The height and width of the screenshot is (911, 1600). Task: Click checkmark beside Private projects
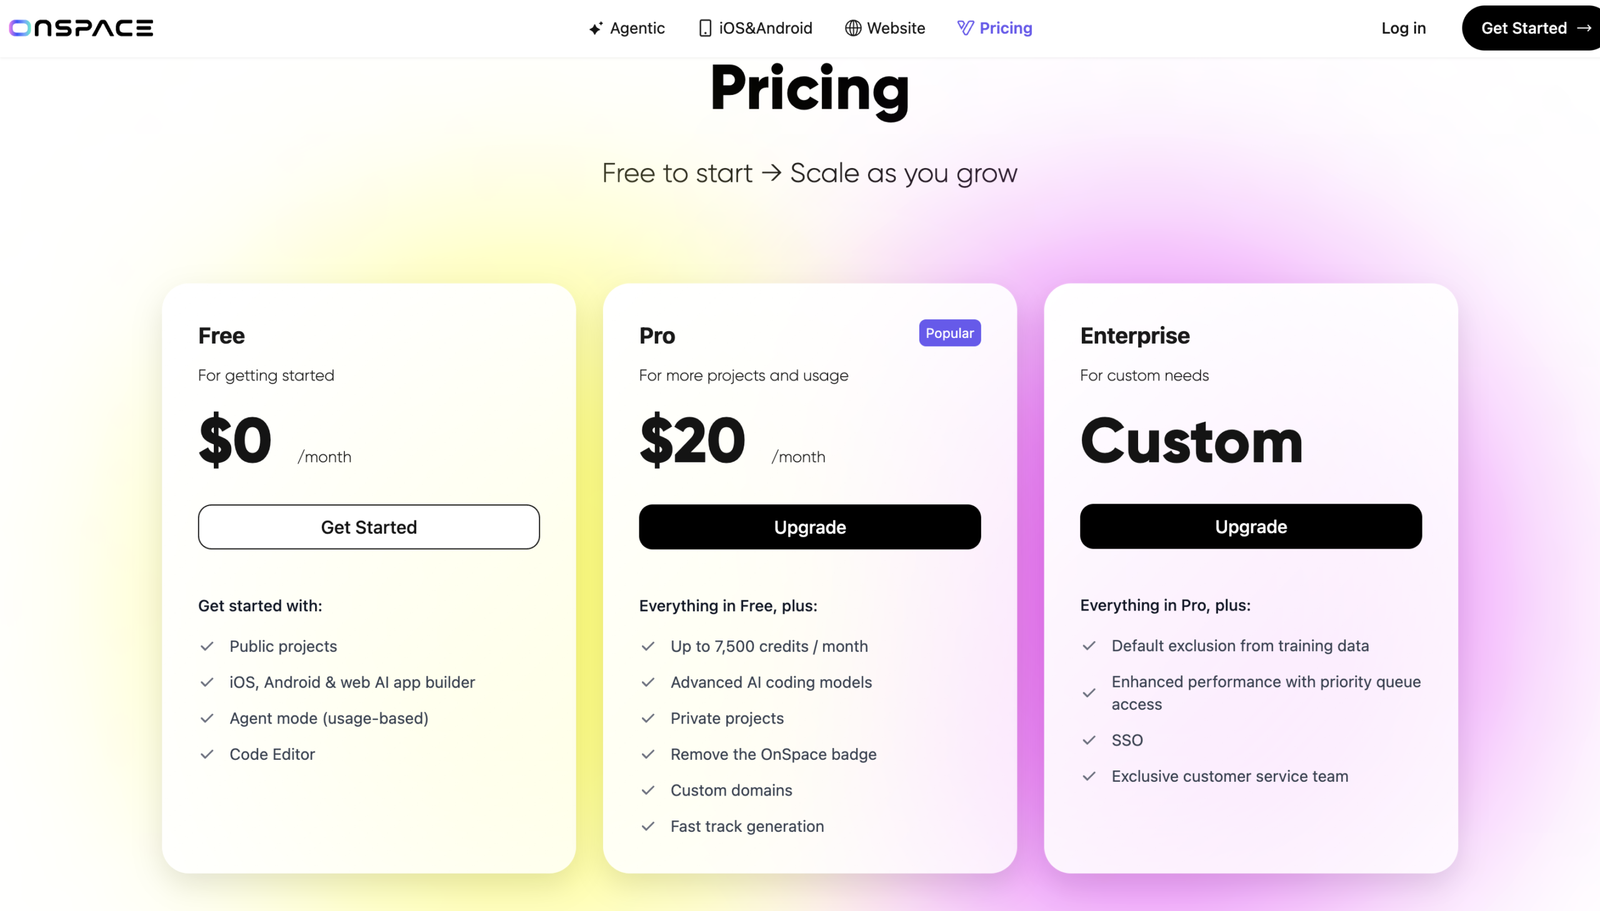click(648, 718)
